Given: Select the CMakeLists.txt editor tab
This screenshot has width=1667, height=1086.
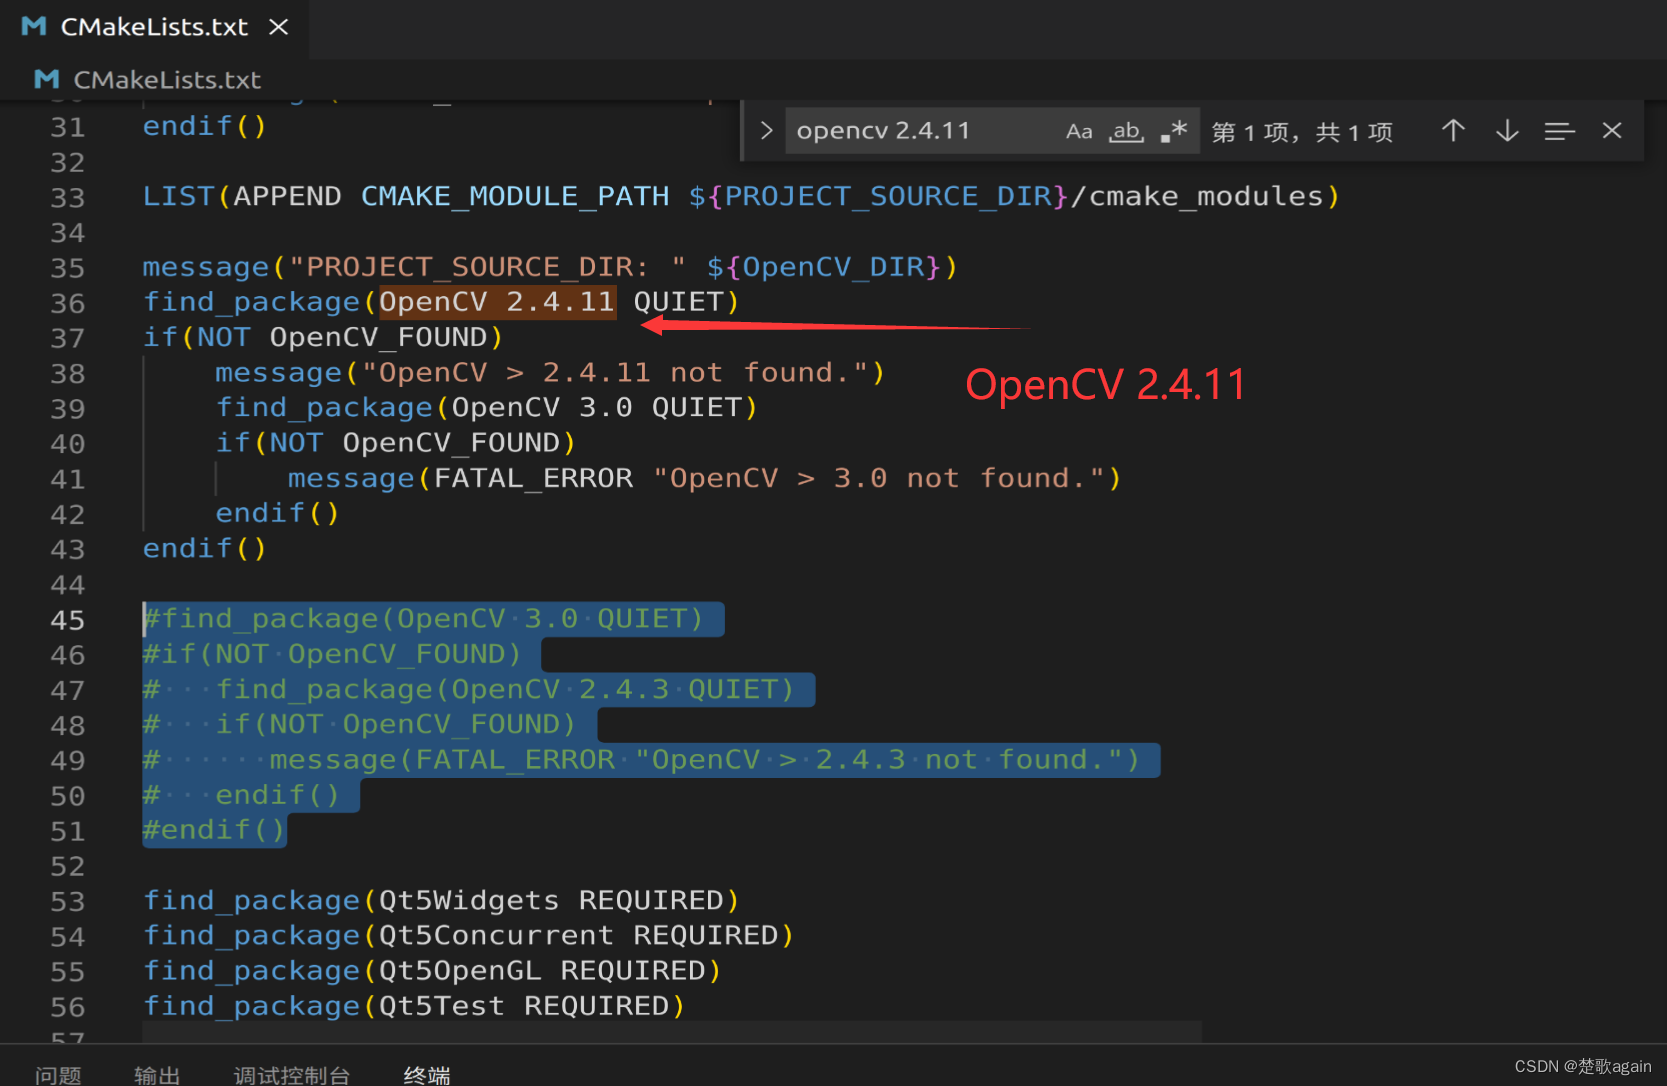Looking at the screenshot, I should [x=153, y=27].
